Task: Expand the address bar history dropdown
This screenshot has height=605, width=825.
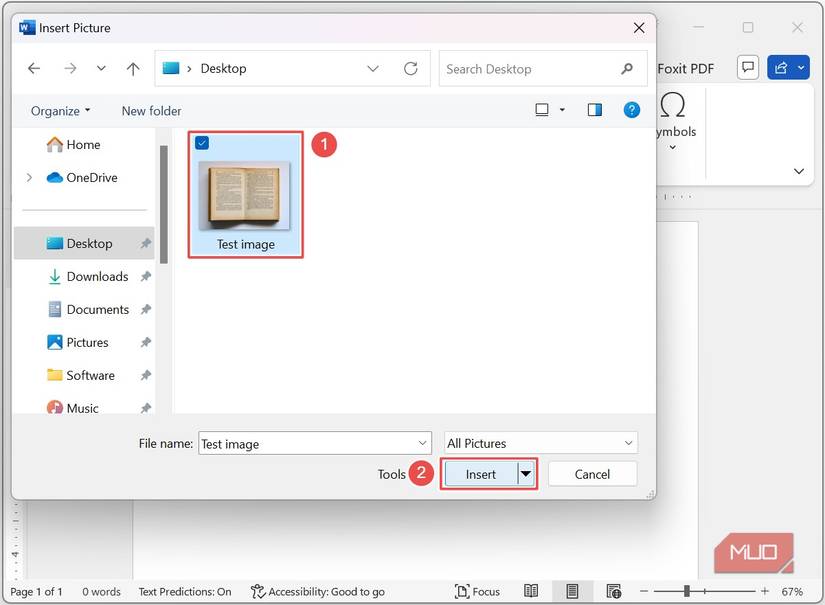Action: point(373,68)
